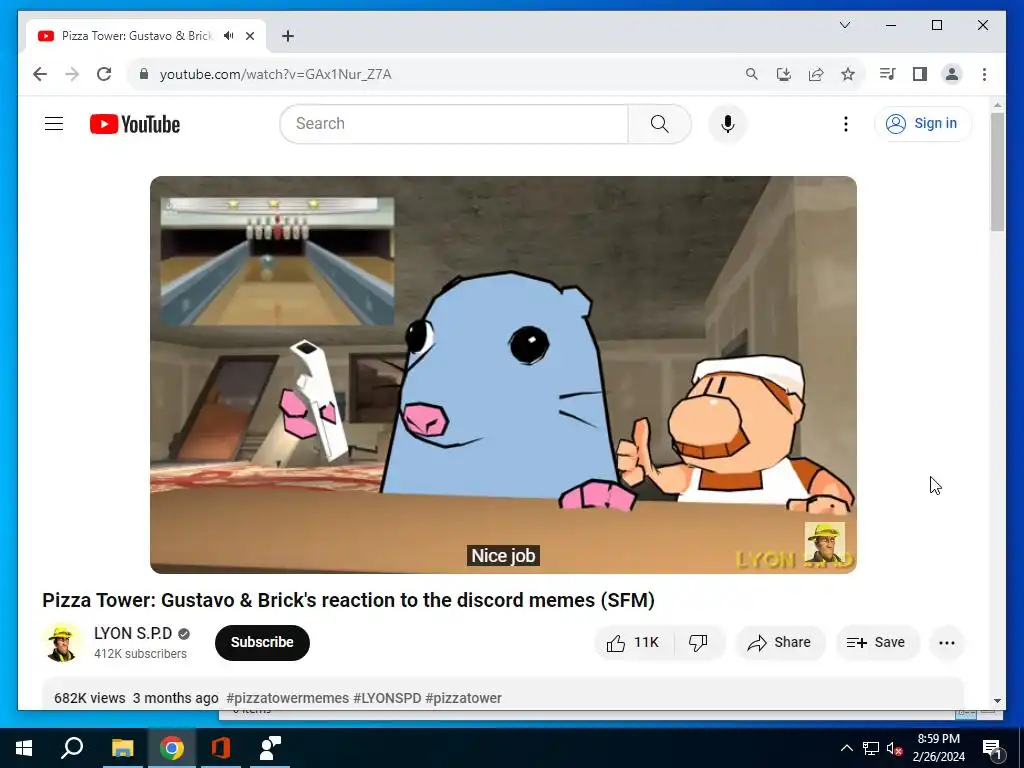Click the install app icon in the address bar

pyautogui.click(x=784, y=74)
